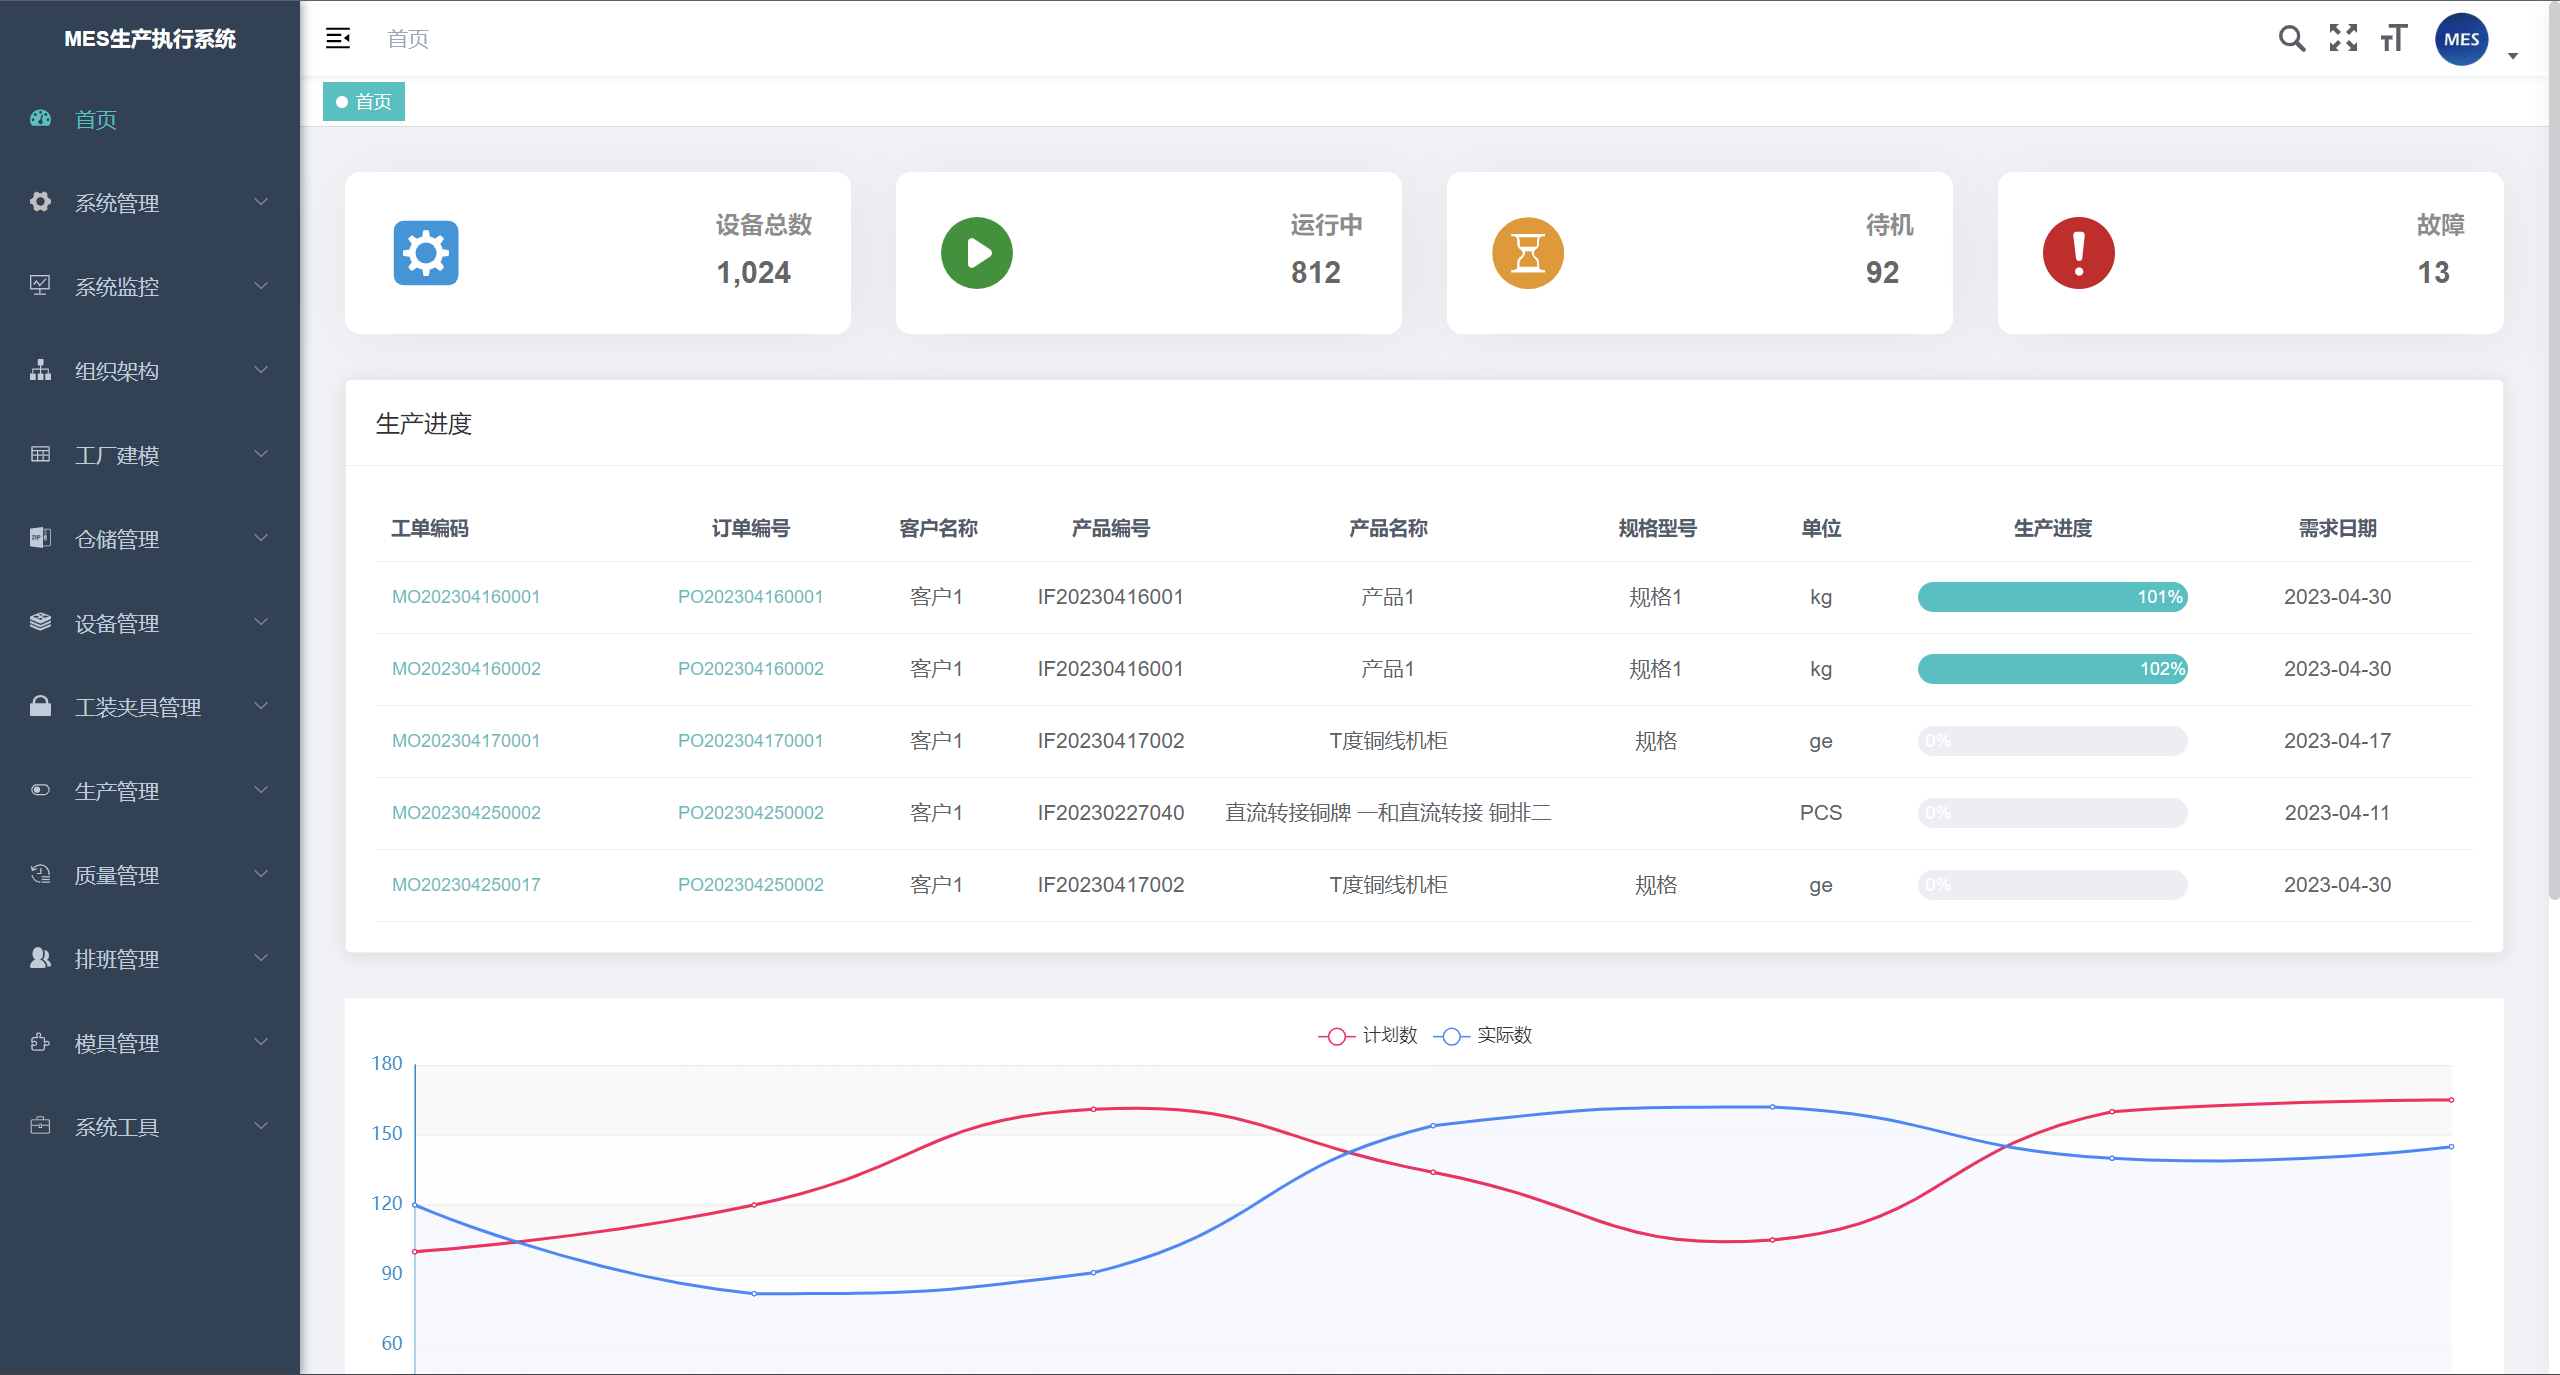Click the 首页 dashboard icon in sidebar
2560x1375 pixels.
coord(40,118)
